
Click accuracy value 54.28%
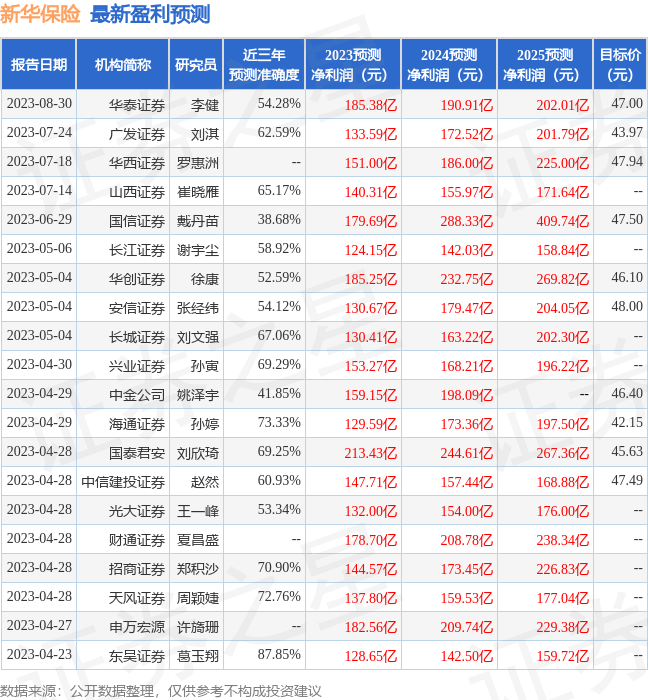[279, 104]
